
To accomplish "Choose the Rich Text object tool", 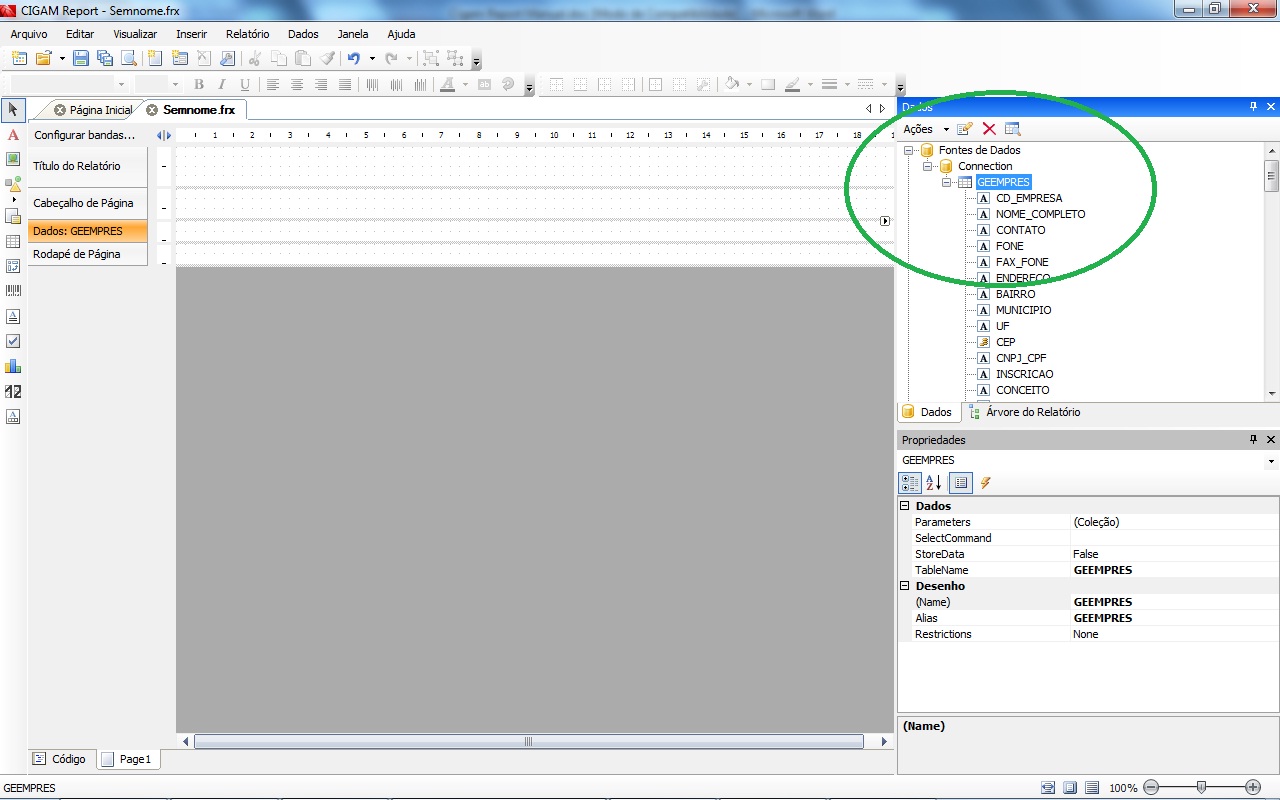I will tap(13, 316).
